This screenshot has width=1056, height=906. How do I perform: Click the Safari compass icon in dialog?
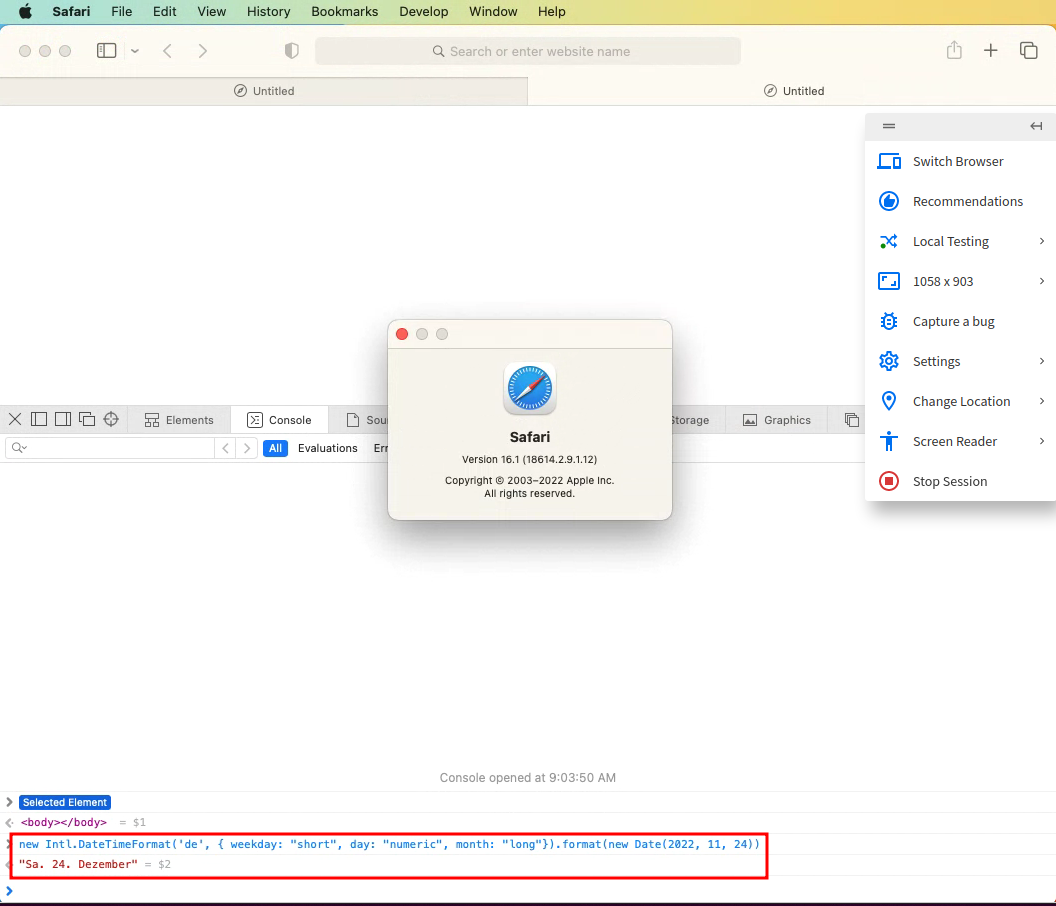(530, 388)
